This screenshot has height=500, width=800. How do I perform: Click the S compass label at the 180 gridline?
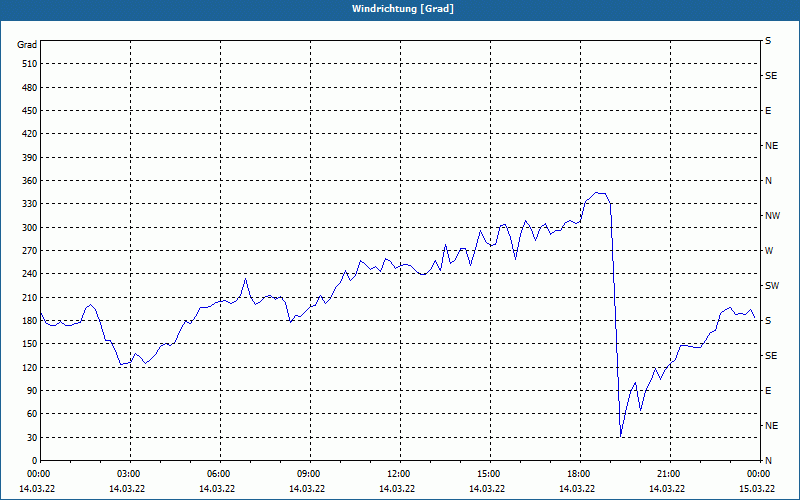click(768, 321)
